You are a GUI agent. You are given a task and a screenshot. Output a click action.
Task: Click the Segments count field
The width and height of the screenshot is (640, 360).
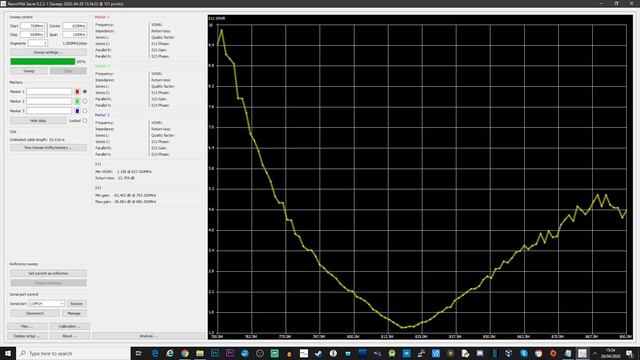pyautogui.click(x=38, y=43)
